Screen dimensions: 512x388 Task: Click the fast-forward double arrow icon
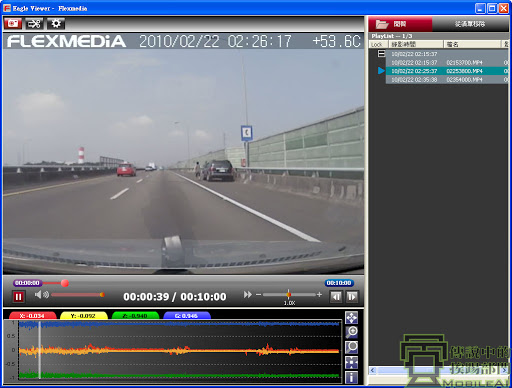pos(248,295)
